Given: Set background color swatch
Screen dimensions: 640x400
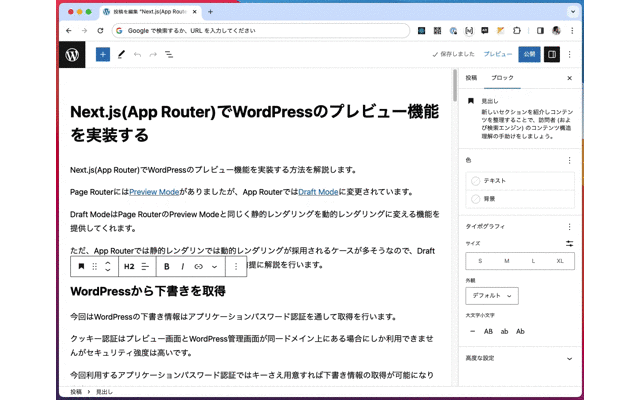Looking at the screenshot, I should [520, 199].
